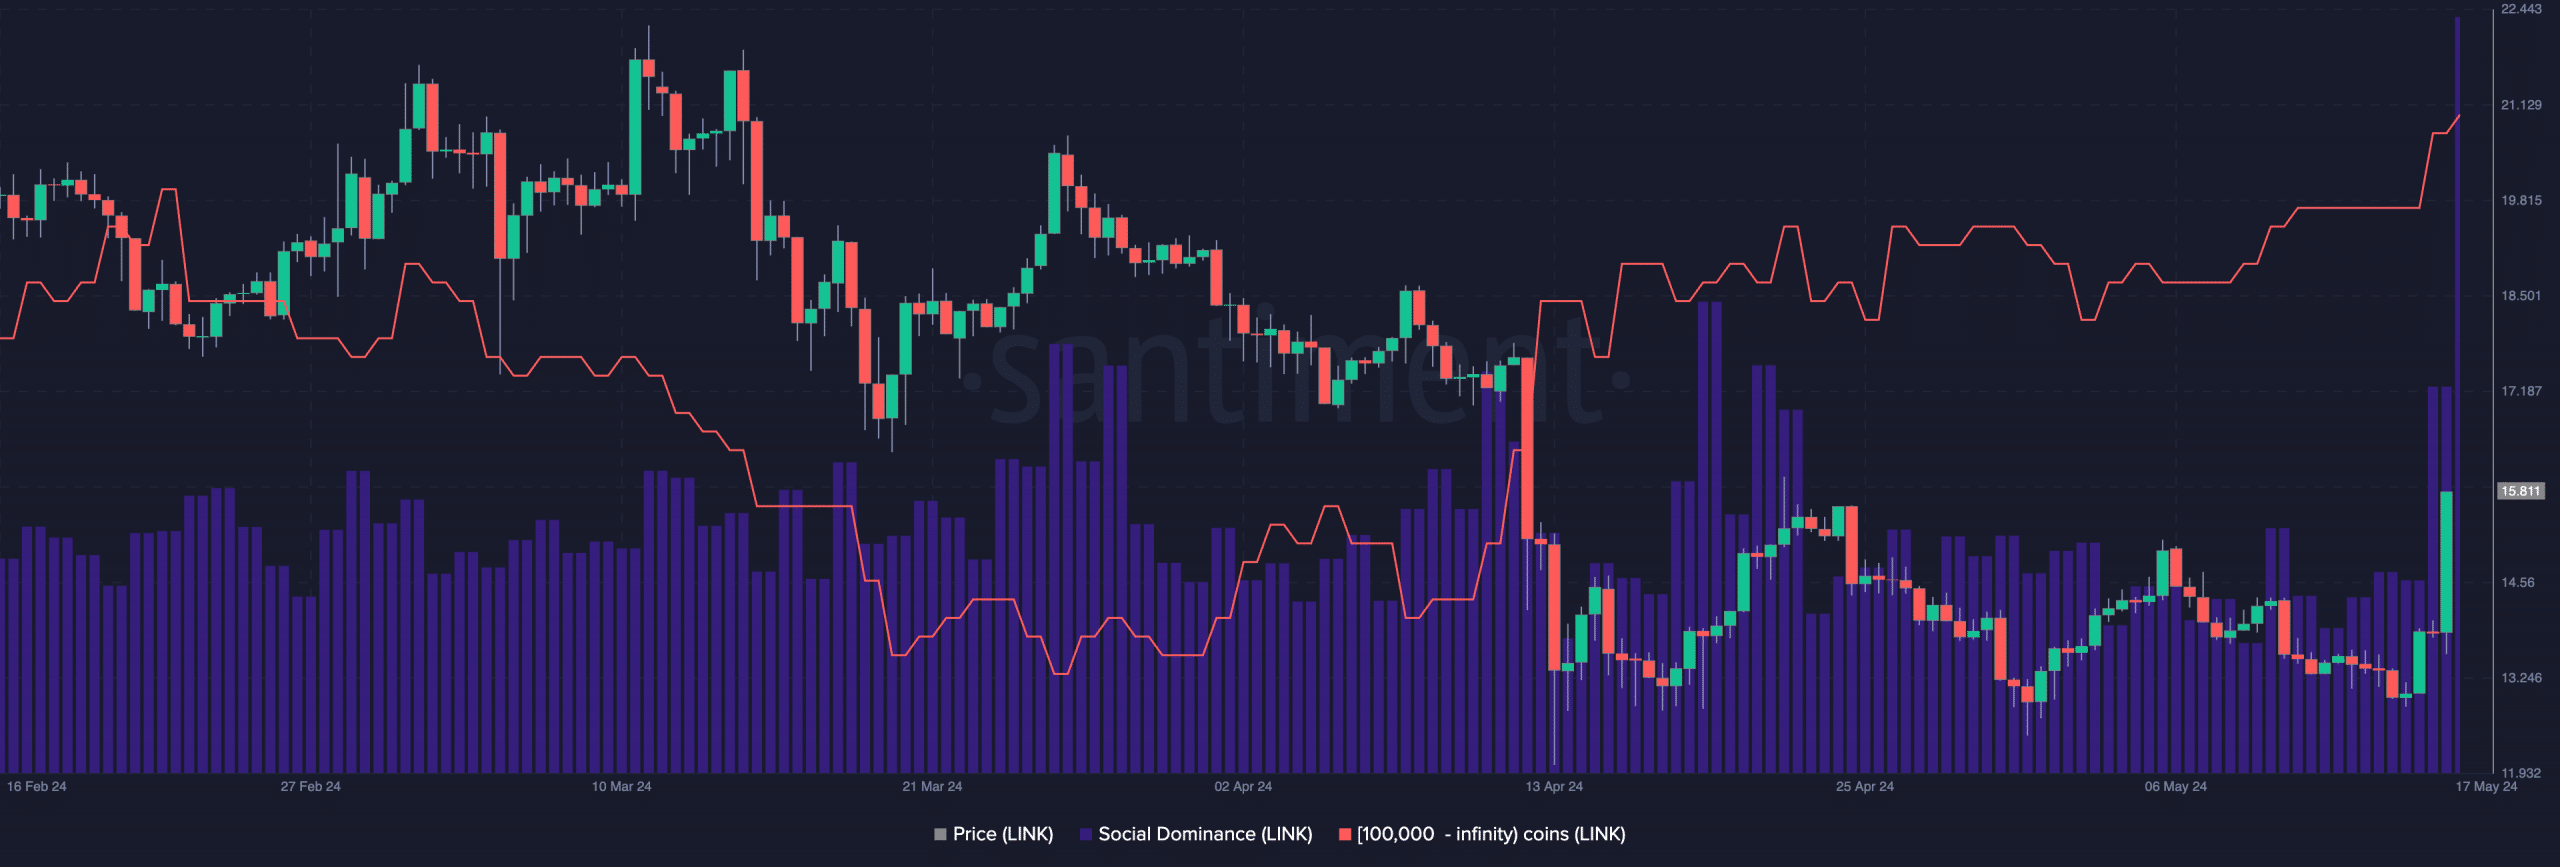Click the 21 Mar 24 date label

tap(932, 787)
